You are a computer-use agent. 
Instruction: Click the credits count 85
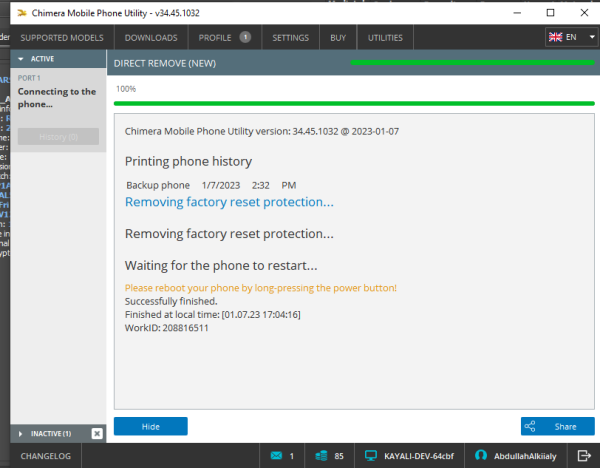click(x=339, y=456)
